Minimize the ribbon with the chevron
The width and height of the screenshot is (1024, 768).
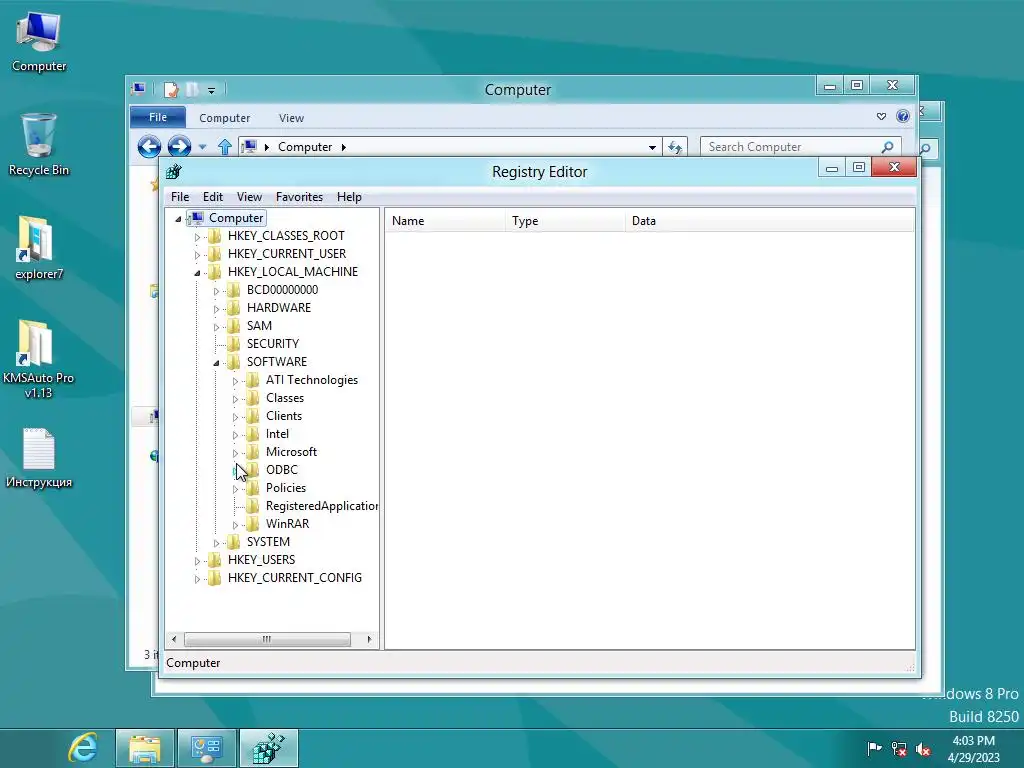click(x=881, y=116)
